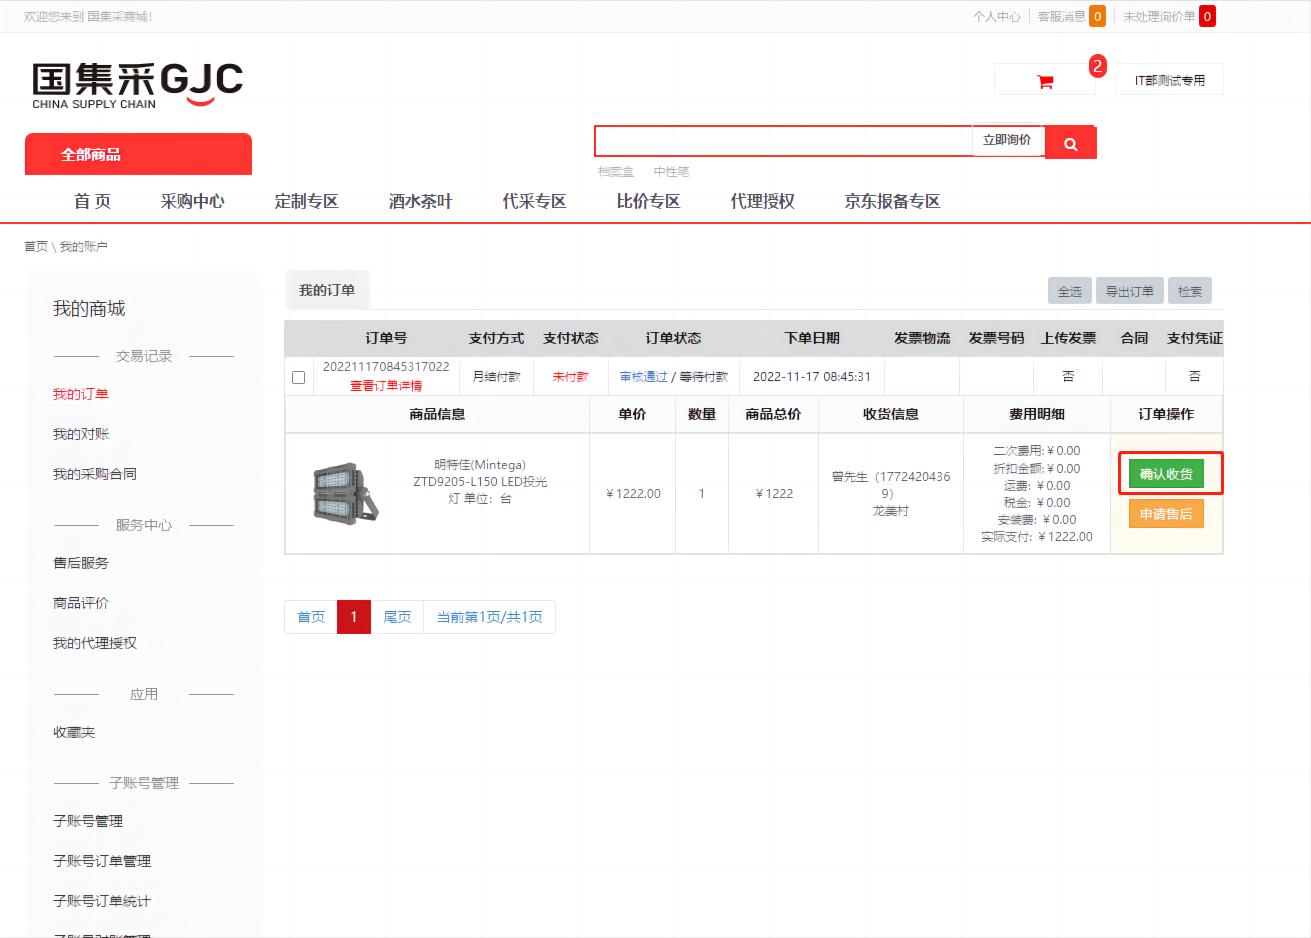The width and height of the screenshot is (1311, 938).
Task: Open the 全部商品 category menu
Action: pyautogui.click(x=138, y=154)
